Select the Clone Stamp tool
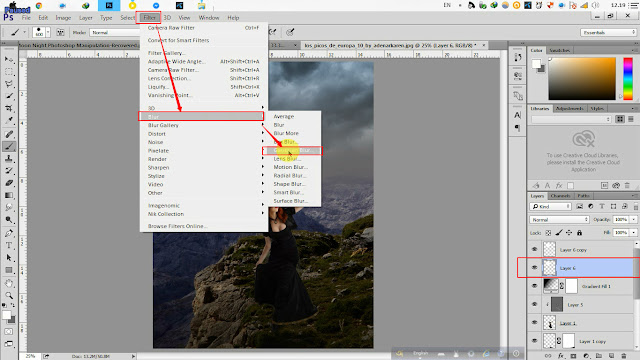 click(x=9, y=159)
